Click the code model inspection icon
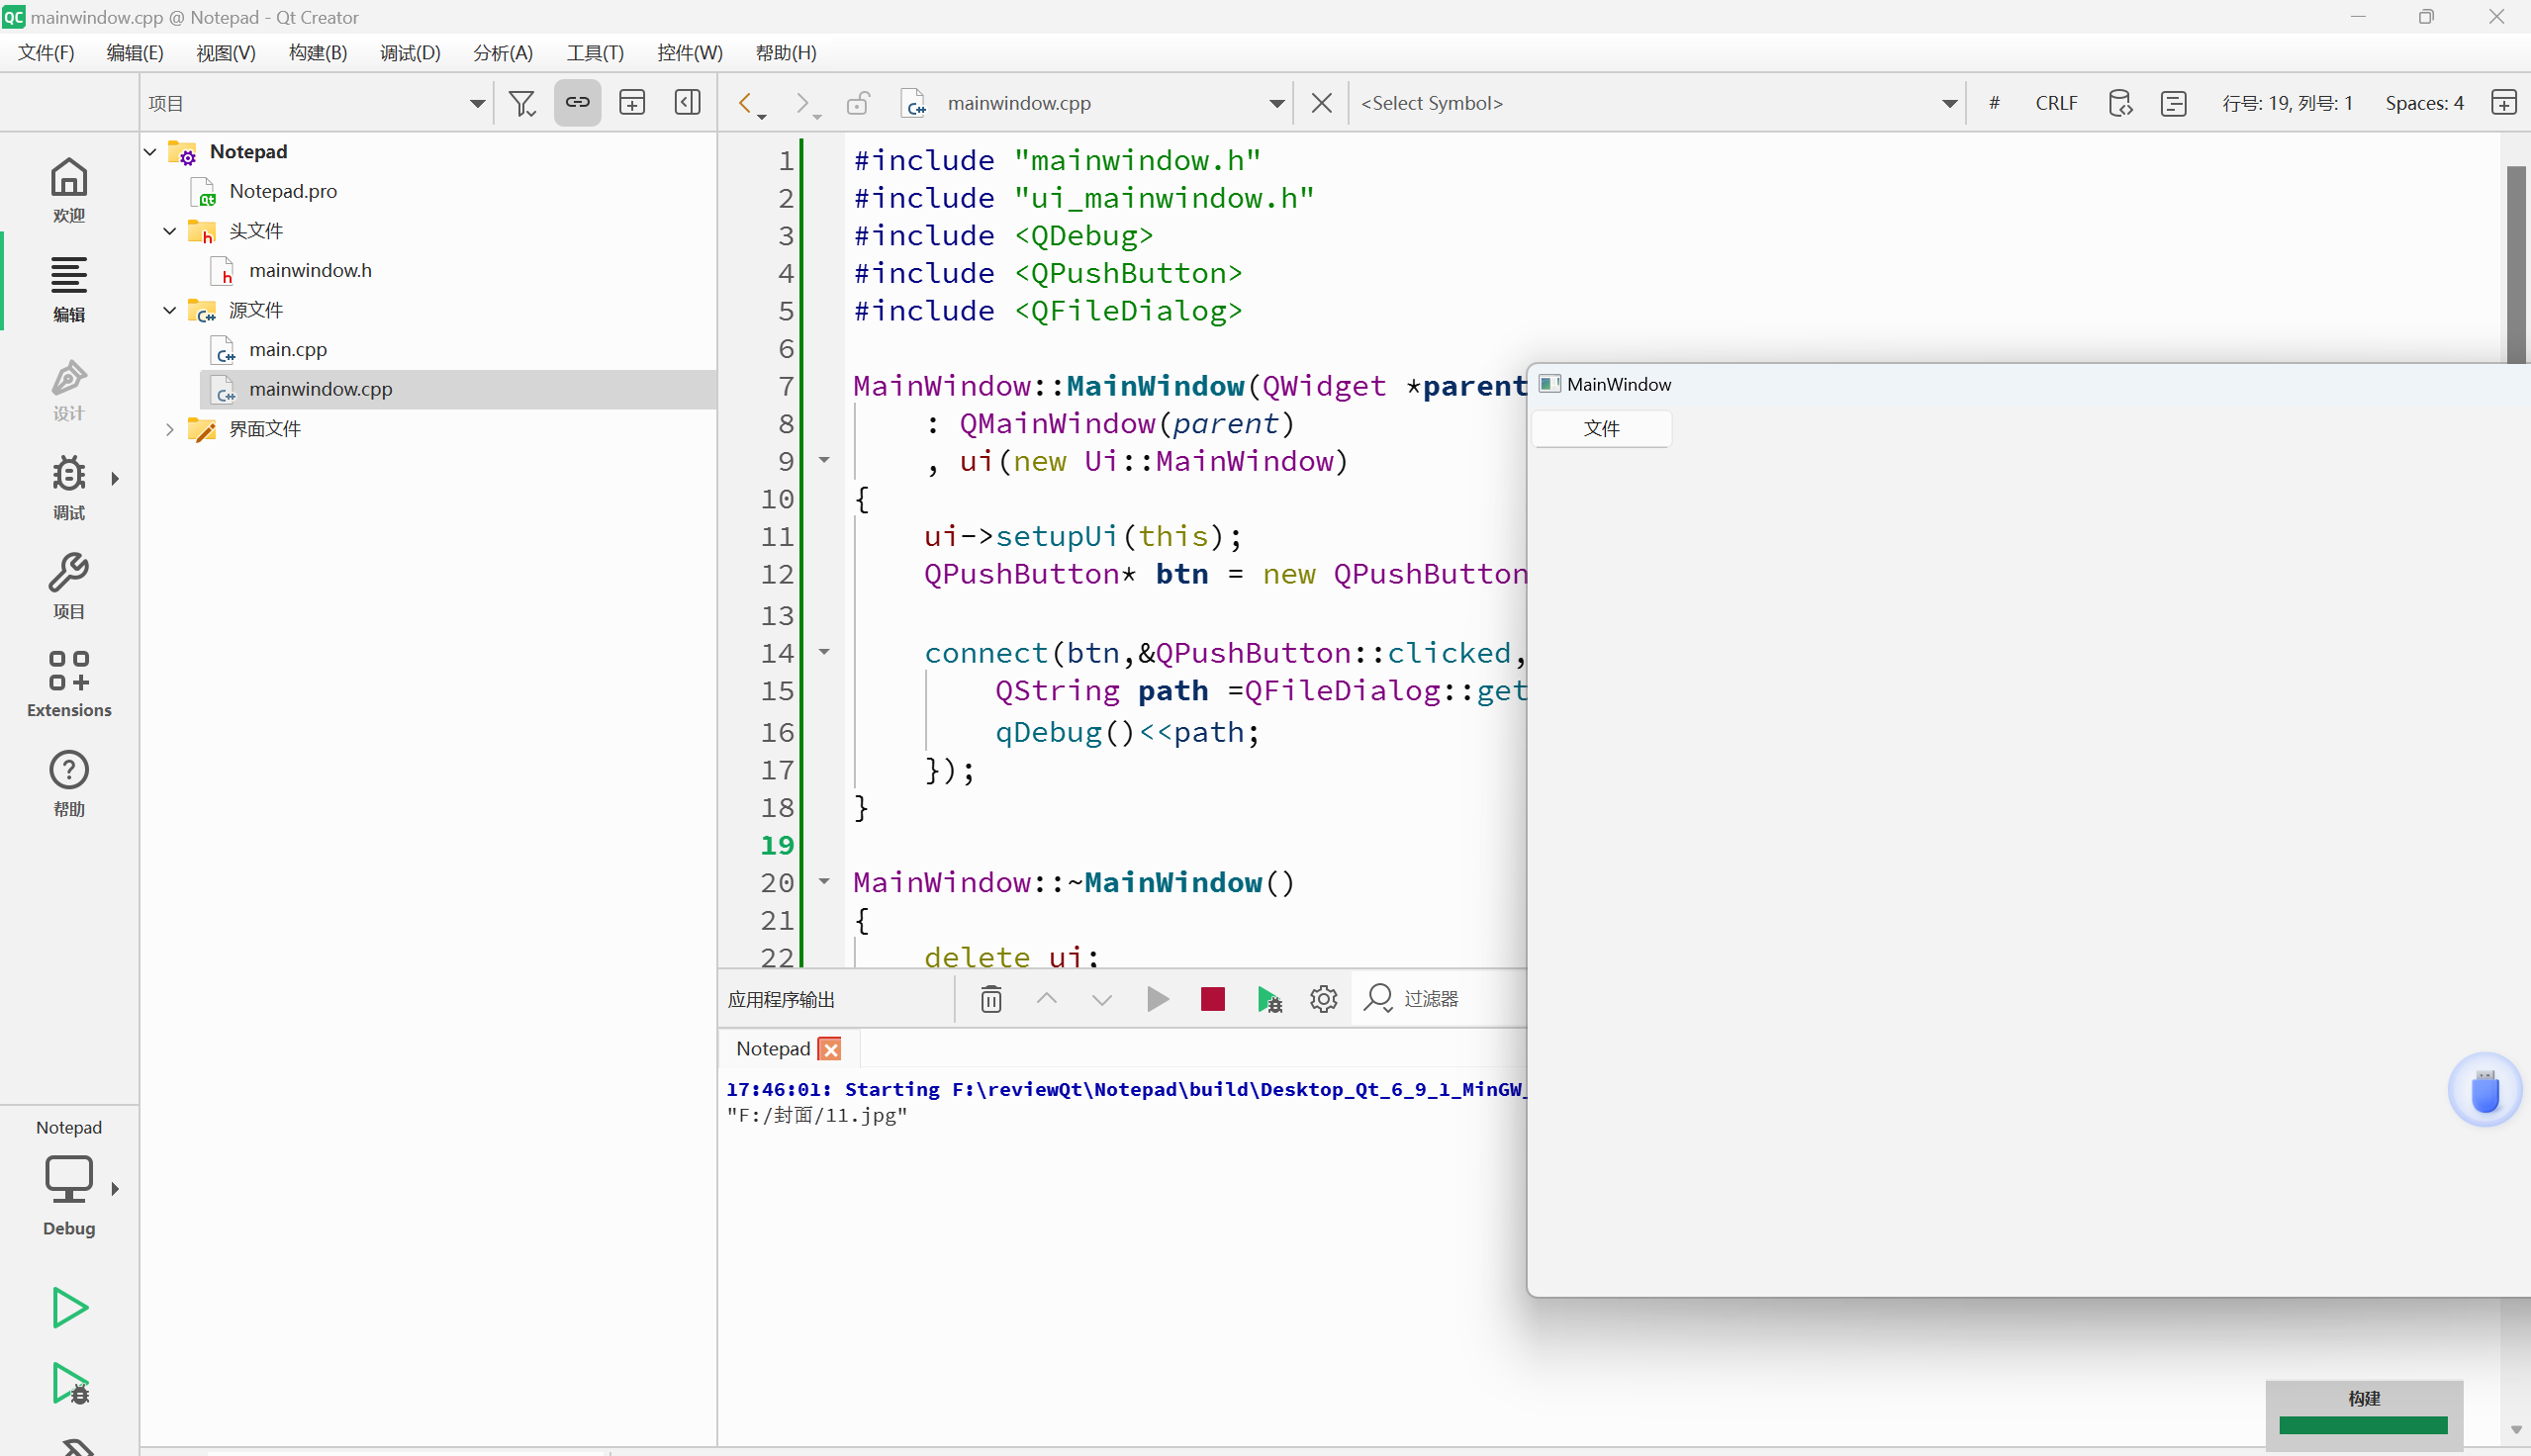This screenshot has height=1456, width=2531. tap(2120, 103)
